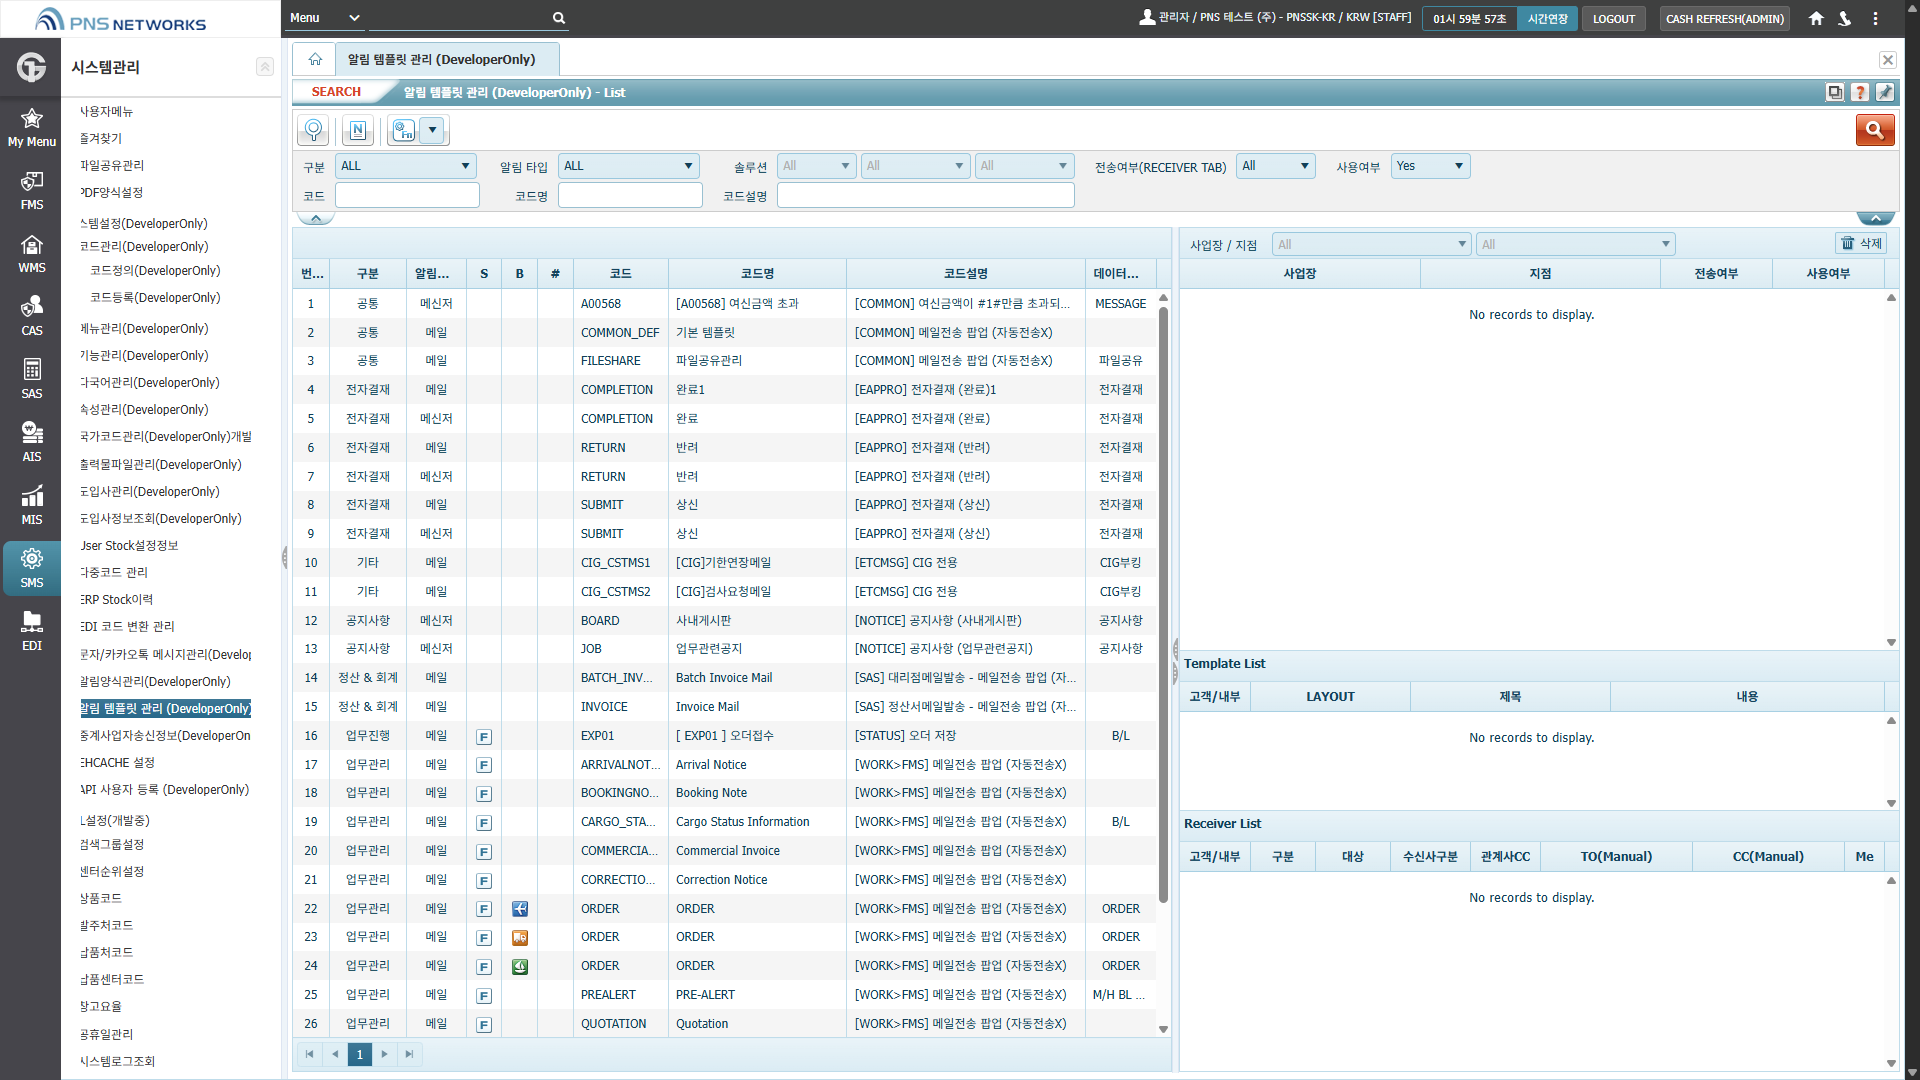Click the new window popup icon
This screenshot has height=1080, width=1920.
[x=1835, y=92]
